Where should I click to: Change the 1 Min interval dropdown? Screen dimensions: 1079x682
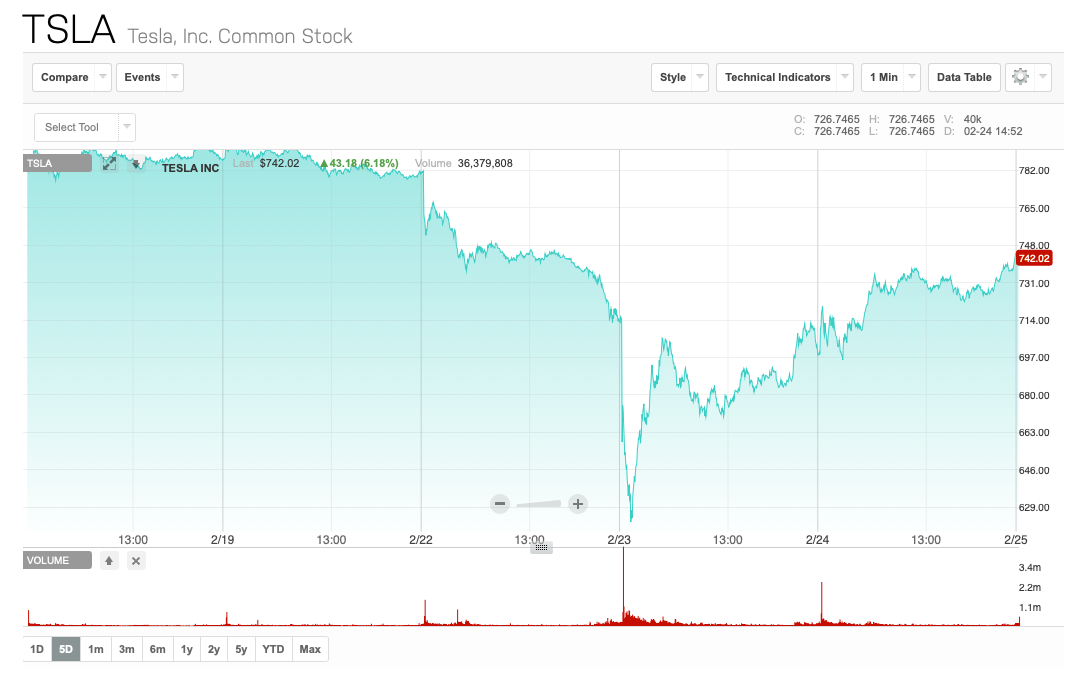point(890,77)
